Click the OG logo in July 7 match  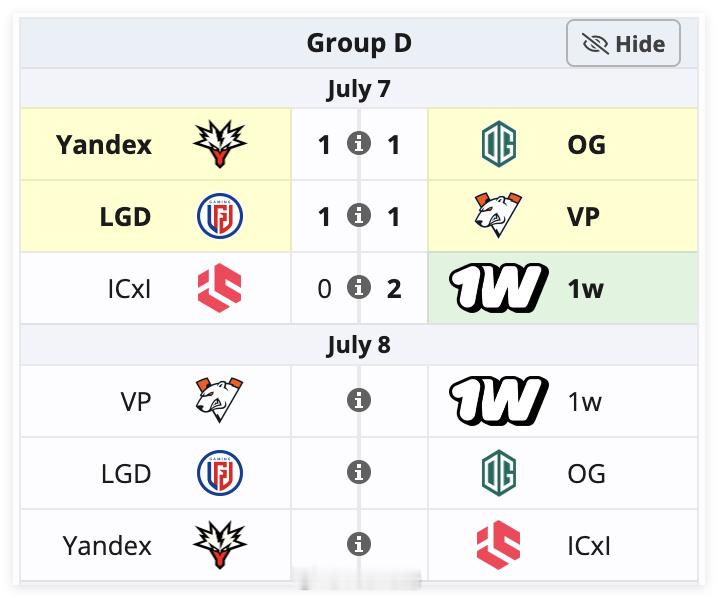499,144
